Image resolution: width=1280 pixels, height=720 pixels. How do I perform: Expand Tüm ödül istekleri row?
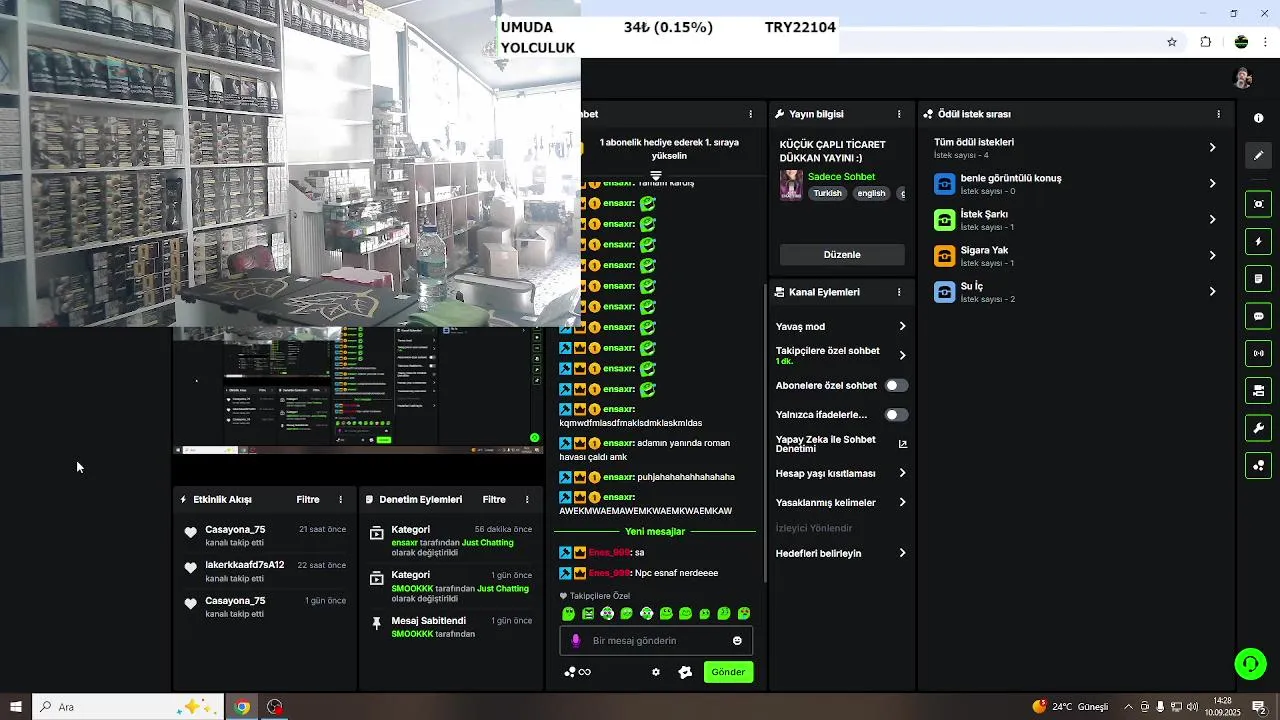pos(1076,147)
